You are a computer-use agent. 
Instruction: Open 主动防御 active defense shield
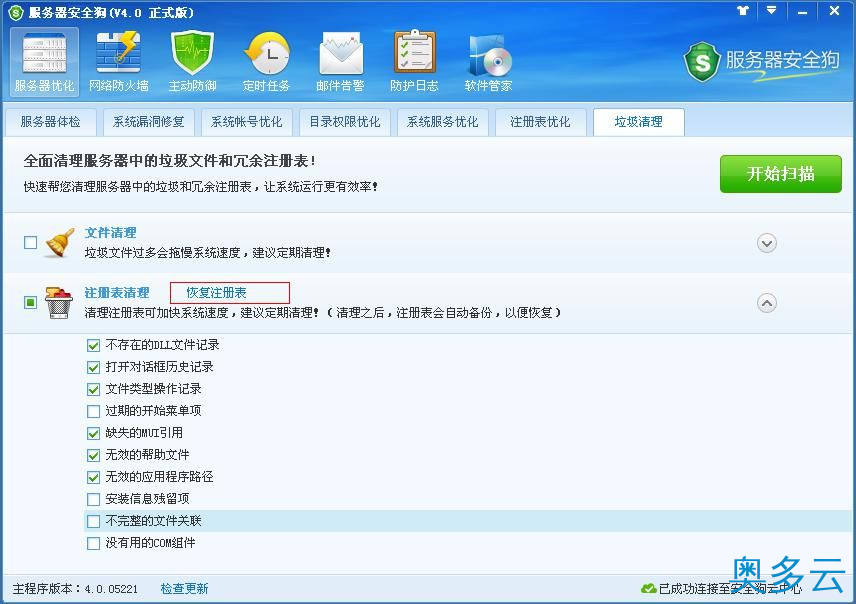click(192, 62)
